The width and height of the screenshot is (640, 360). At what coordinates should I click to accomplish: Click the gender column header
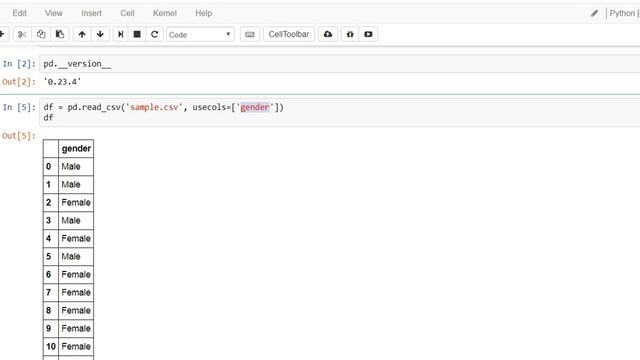[76, 149]
